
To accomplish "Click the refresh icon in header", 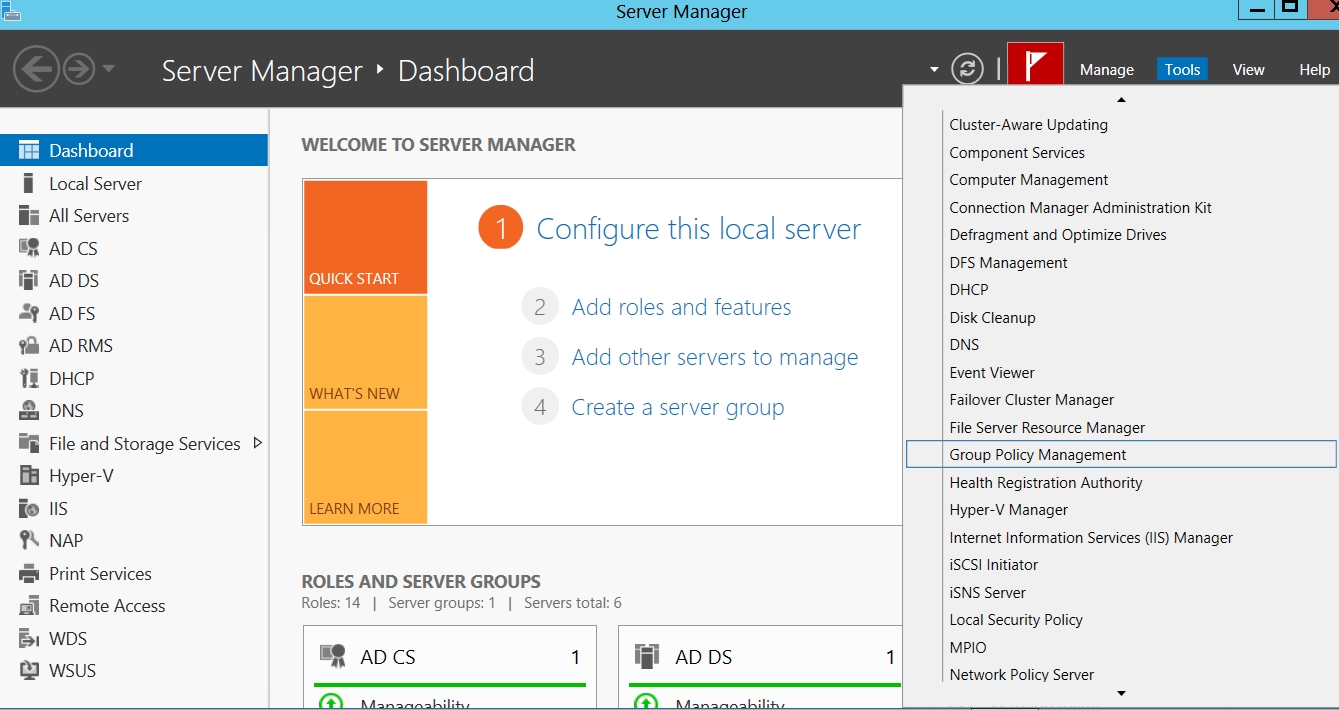I will tap(967, 69).
